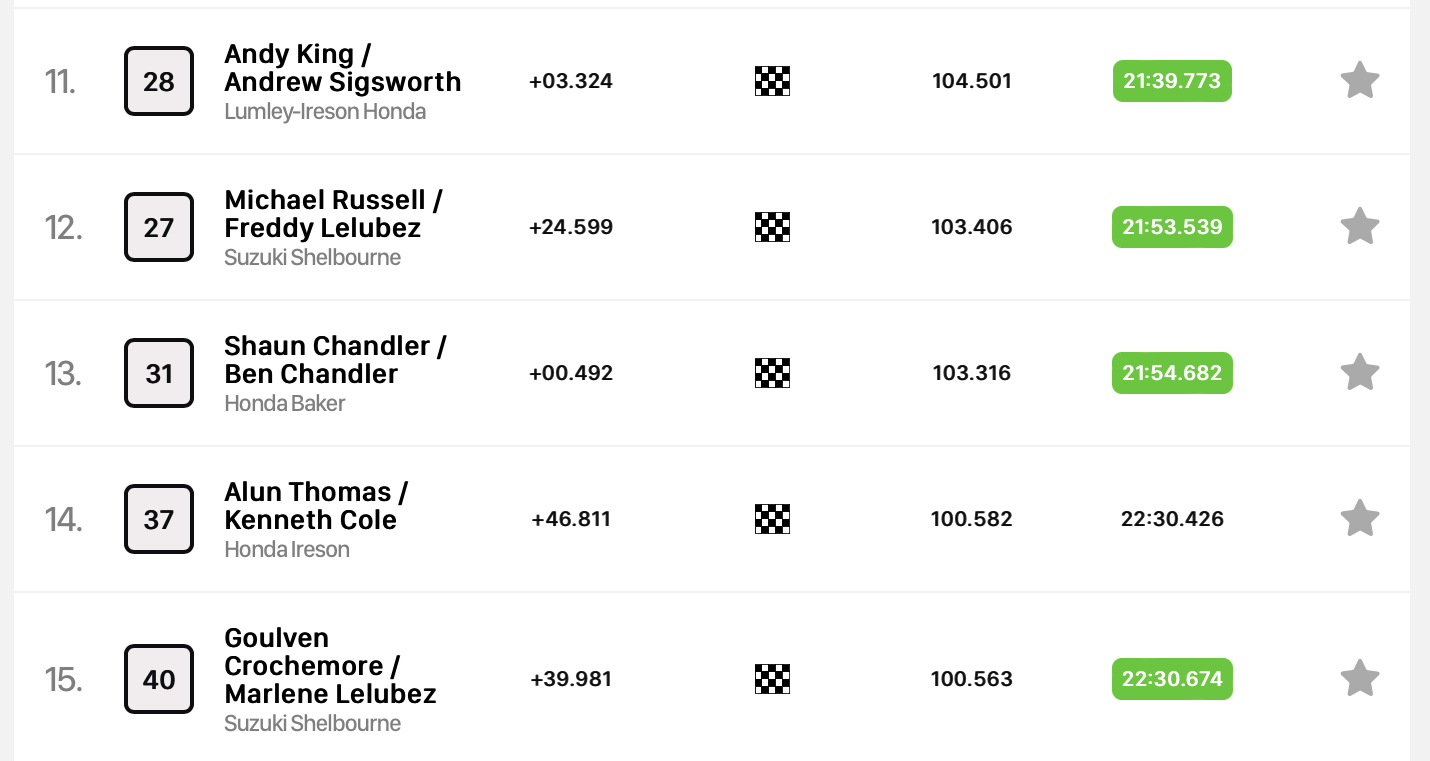Screen dimensions: 1430x761
Task: Select race number 31 badge
Action: (x=159, y=373)
